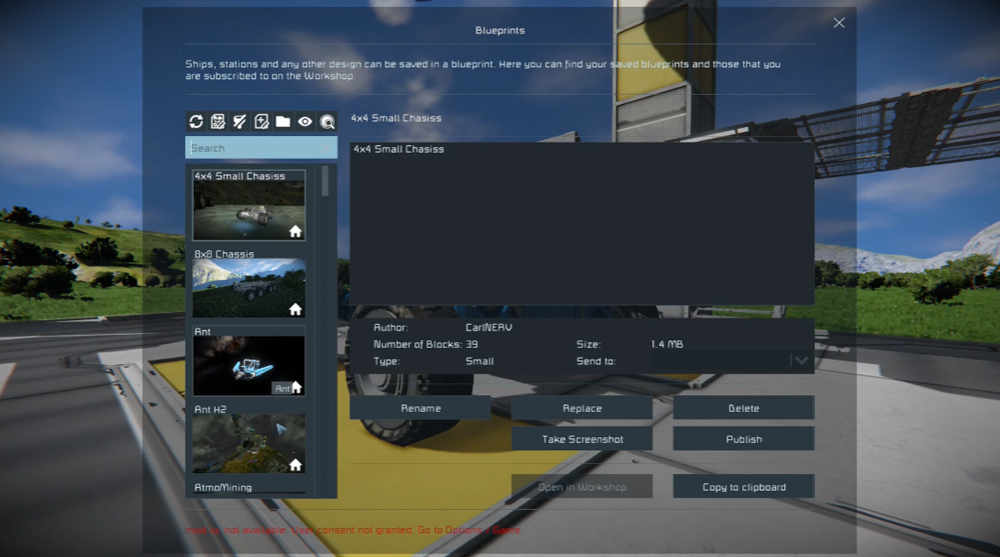This screenshot has height=557, width=1000.
Task: Click the Delete button
Action: (x=743, y=408)
